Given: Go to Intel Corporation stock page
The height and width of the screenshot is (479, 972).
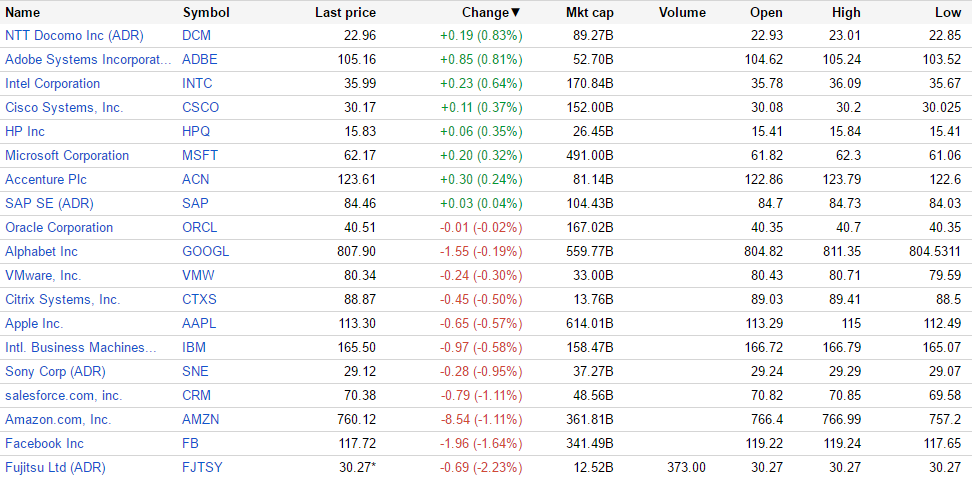Looking at the screenshot, I should pyautogui.click(x=53, y=83).
